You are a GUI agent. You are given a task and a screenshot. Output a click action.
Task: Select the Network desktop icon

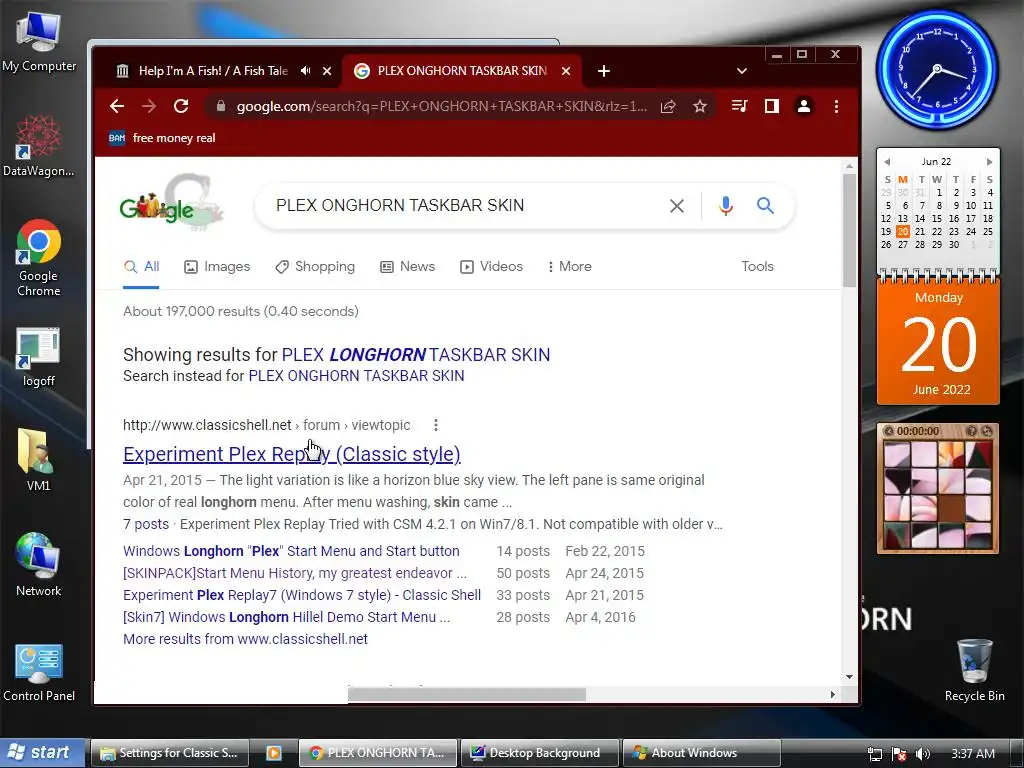[x=39, y=565]
